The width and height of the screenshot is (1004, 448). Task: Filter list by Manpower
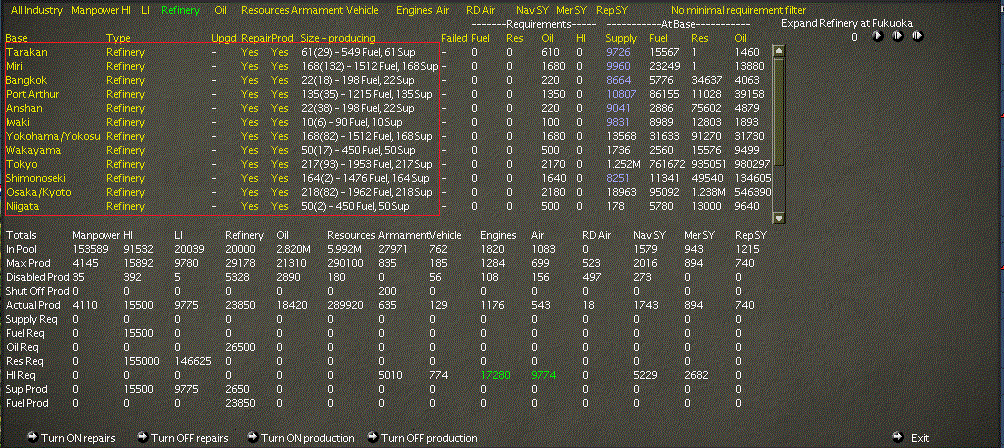coord(95,10)
